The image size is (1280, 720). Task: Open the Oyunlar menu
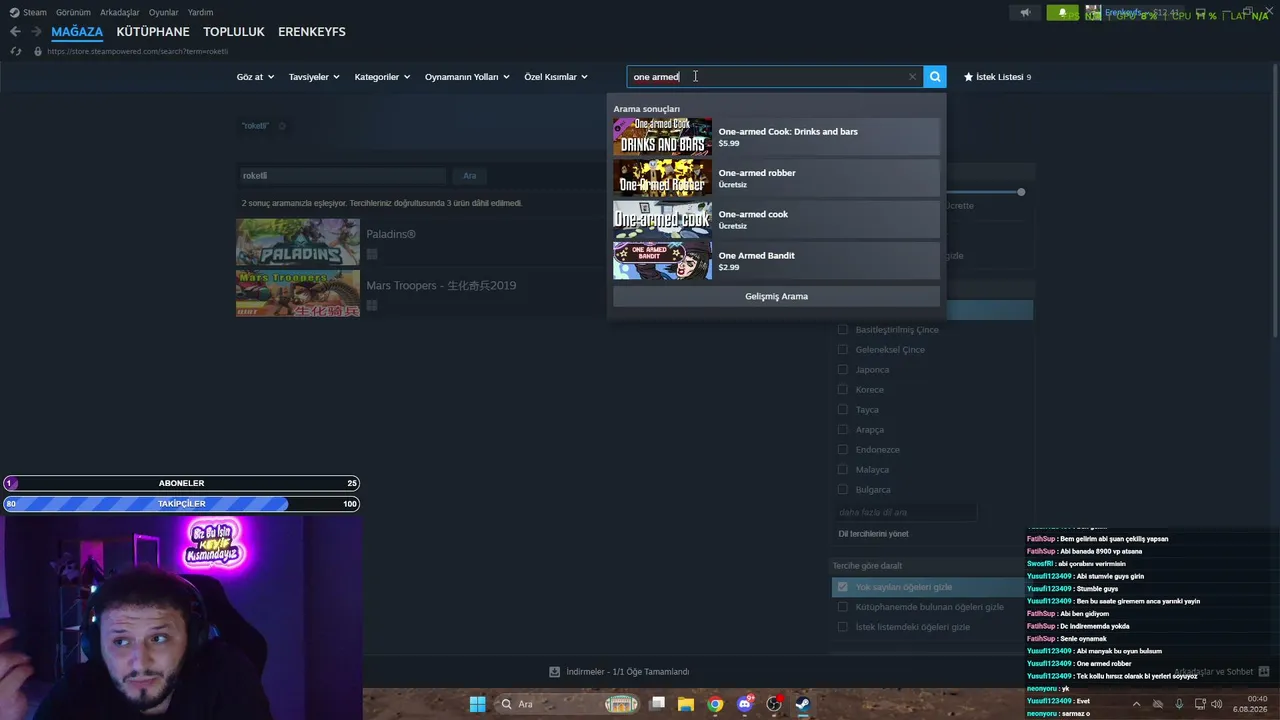(164, 13)
